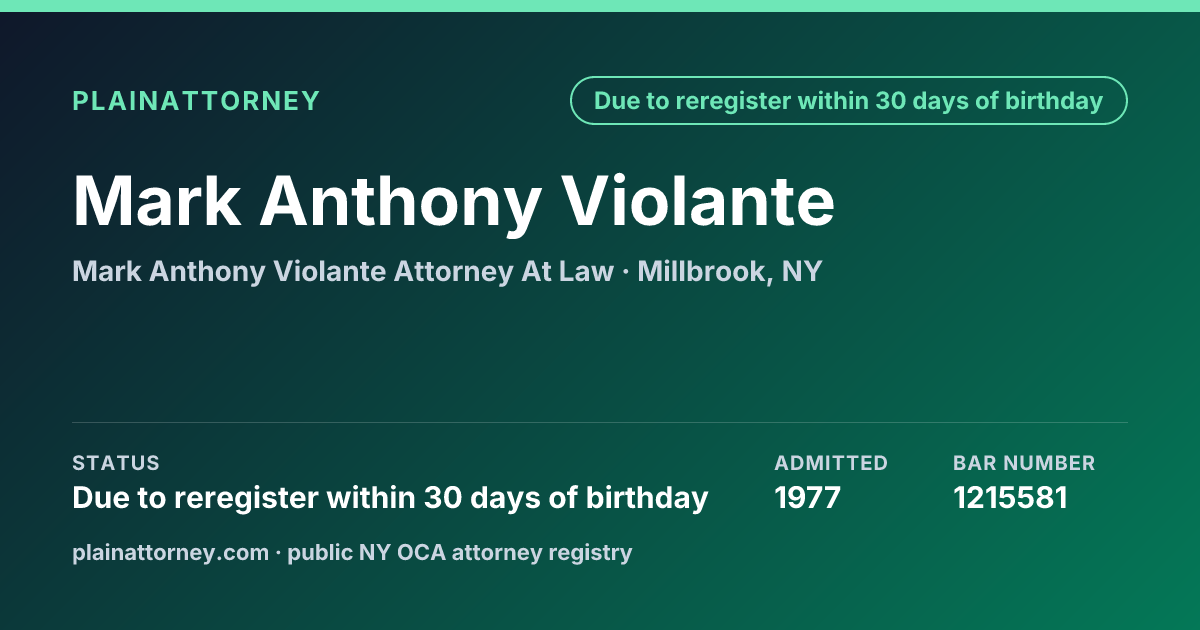The height and width of the screenshot is (630, 1200).
Task: Open the plainattorney.com footer link
Action: pos(171,553)
